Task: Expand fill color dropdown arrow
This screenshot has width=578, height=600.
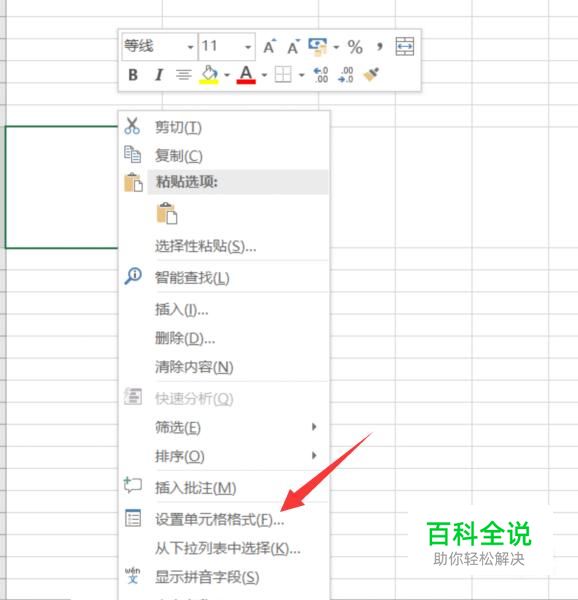Action: click(227, 75)
